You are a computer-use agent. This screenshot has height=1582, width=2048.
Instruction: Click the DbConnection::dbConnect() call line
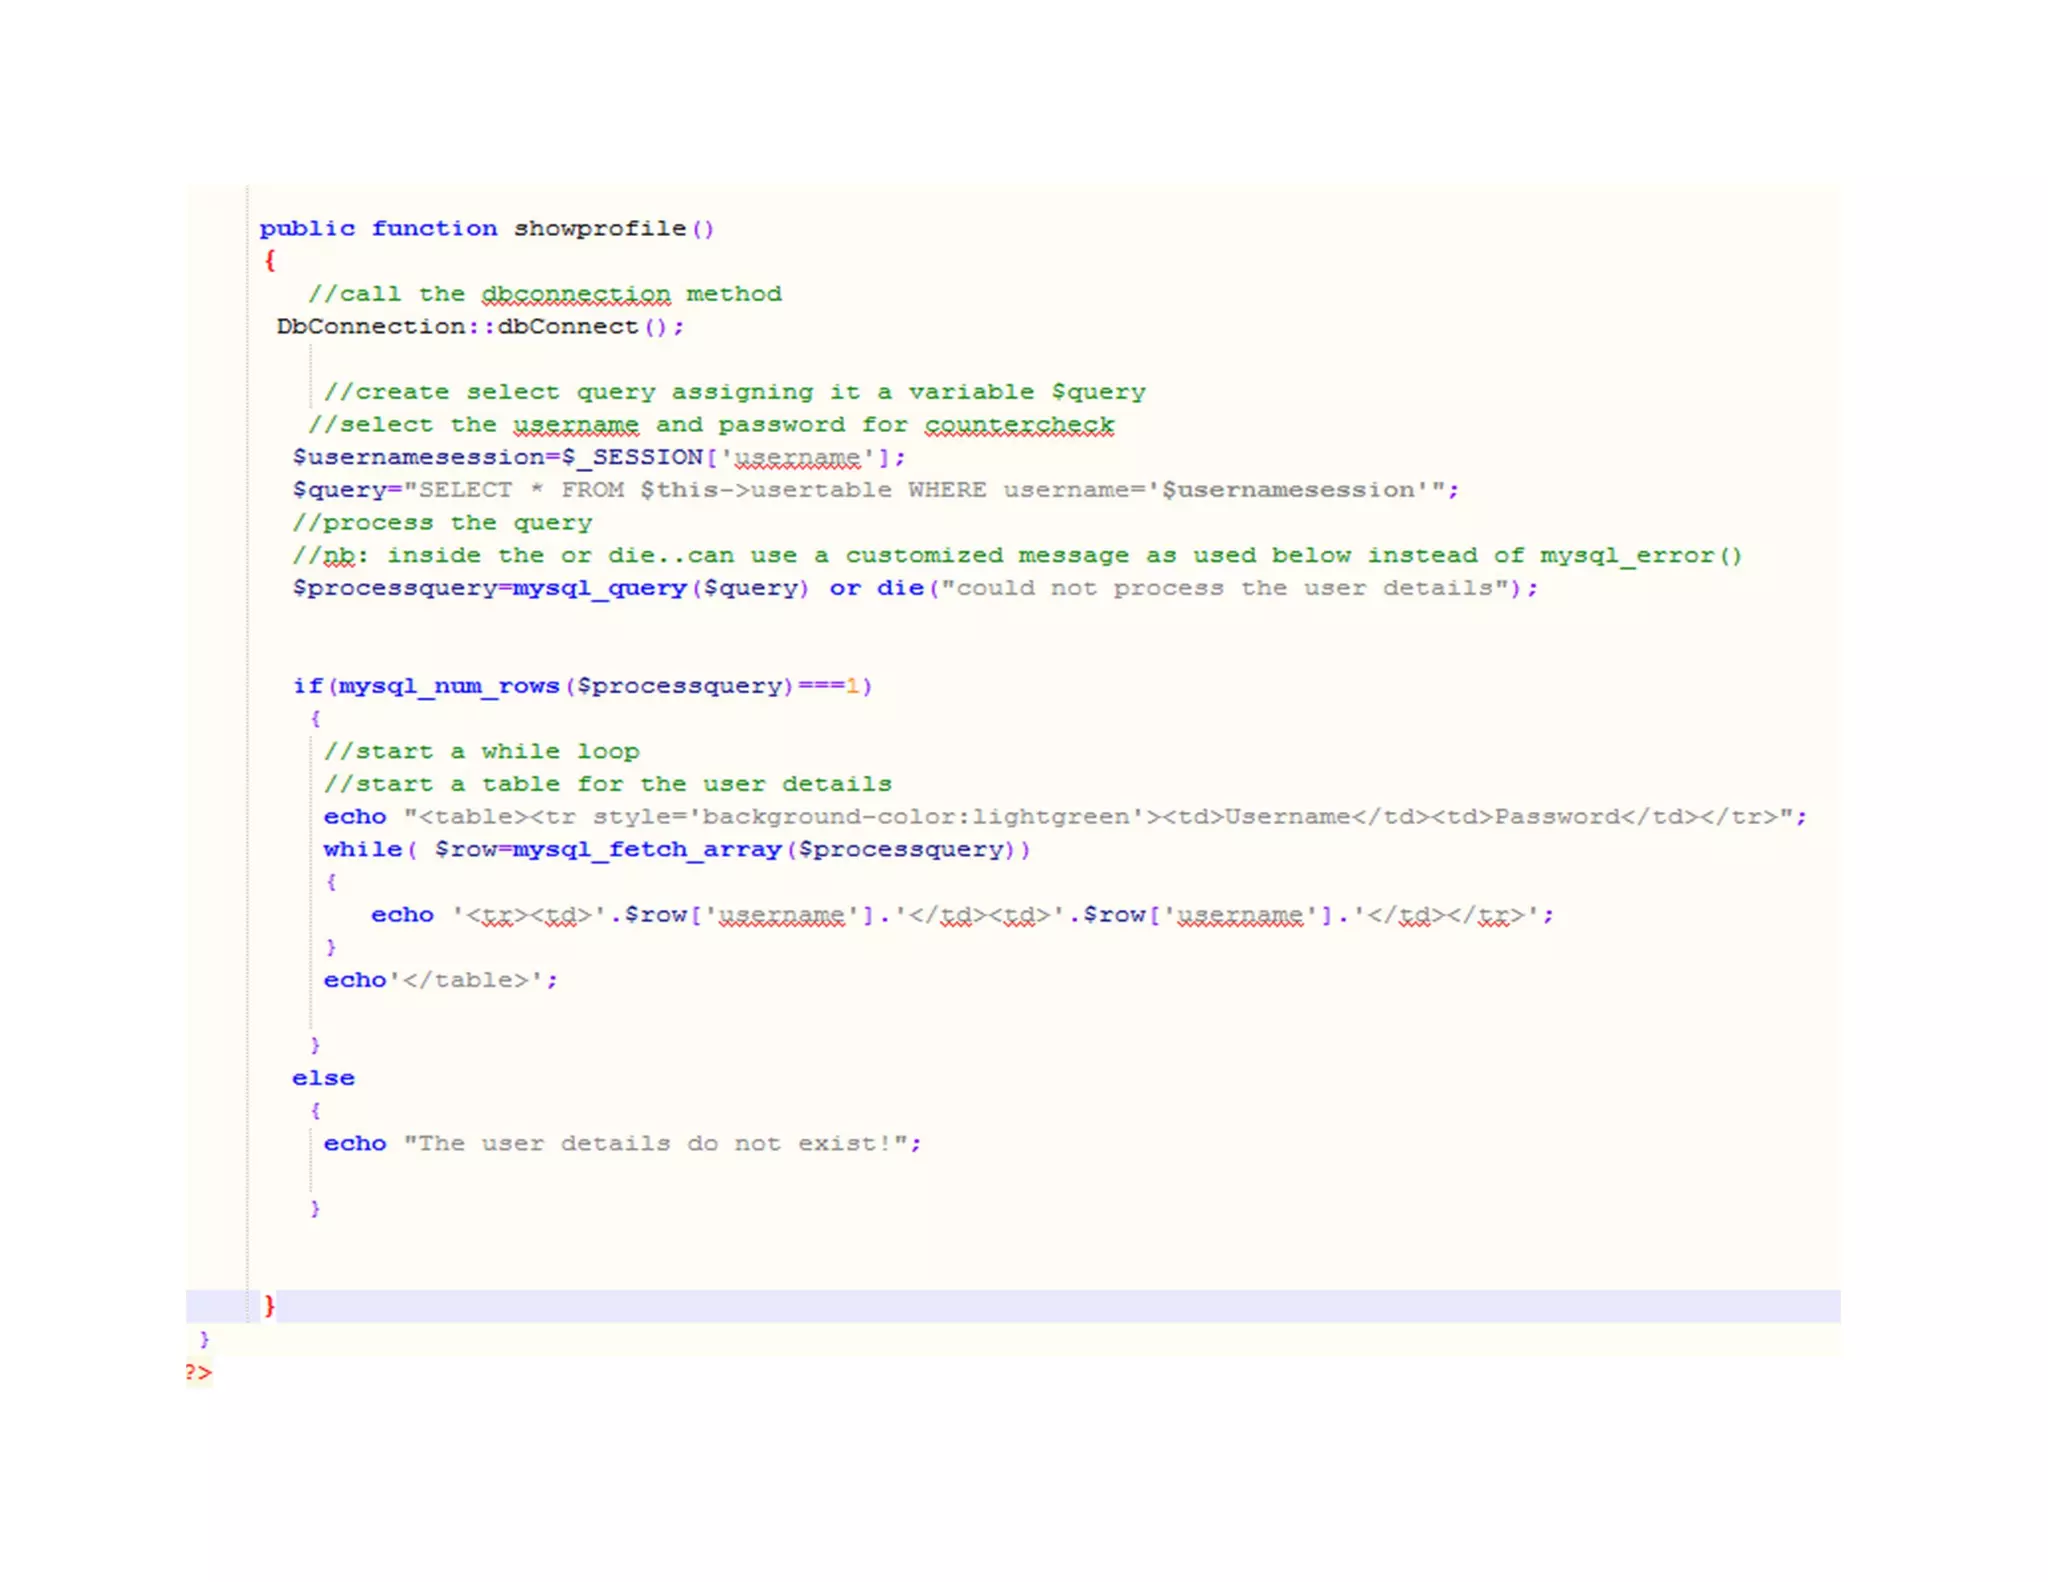tap(479, 327)
